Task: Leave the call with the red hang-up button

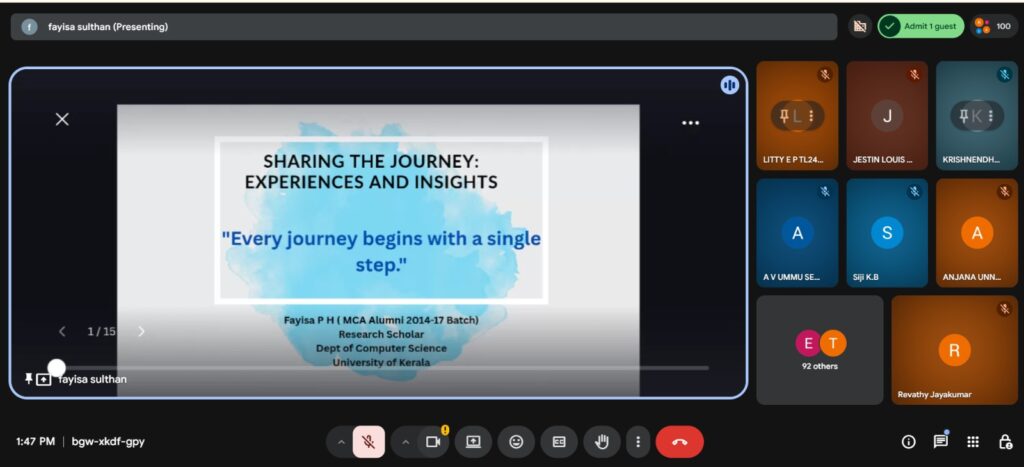Action: point(680,442)
